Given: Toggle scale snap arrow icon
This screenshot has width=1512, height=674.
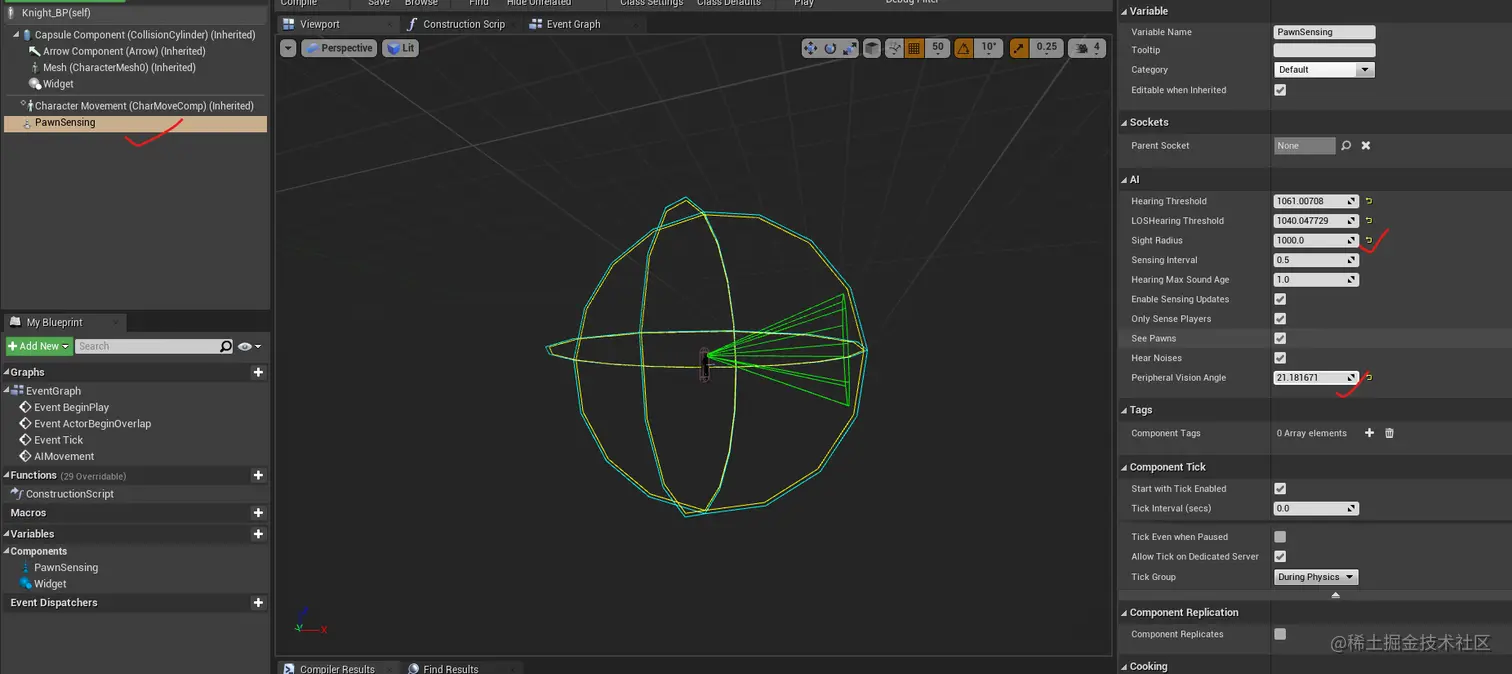Looking at the screenshot, I should pos(1018,48).
